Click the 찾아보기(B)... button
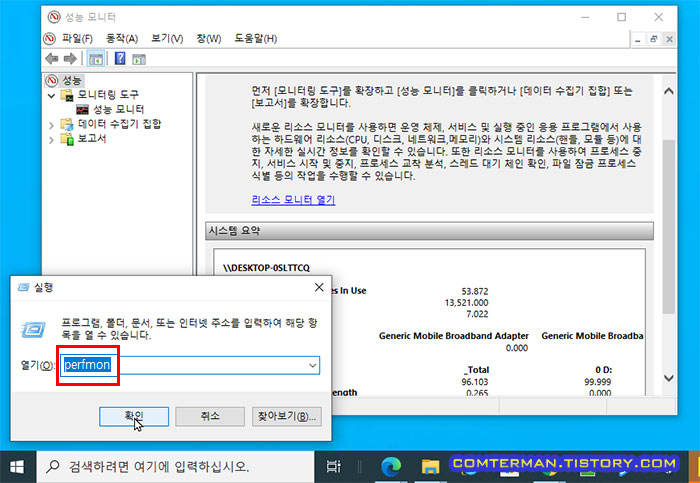Image resolution: width=700 pixels, height=483 pixels. pos(287,416)
